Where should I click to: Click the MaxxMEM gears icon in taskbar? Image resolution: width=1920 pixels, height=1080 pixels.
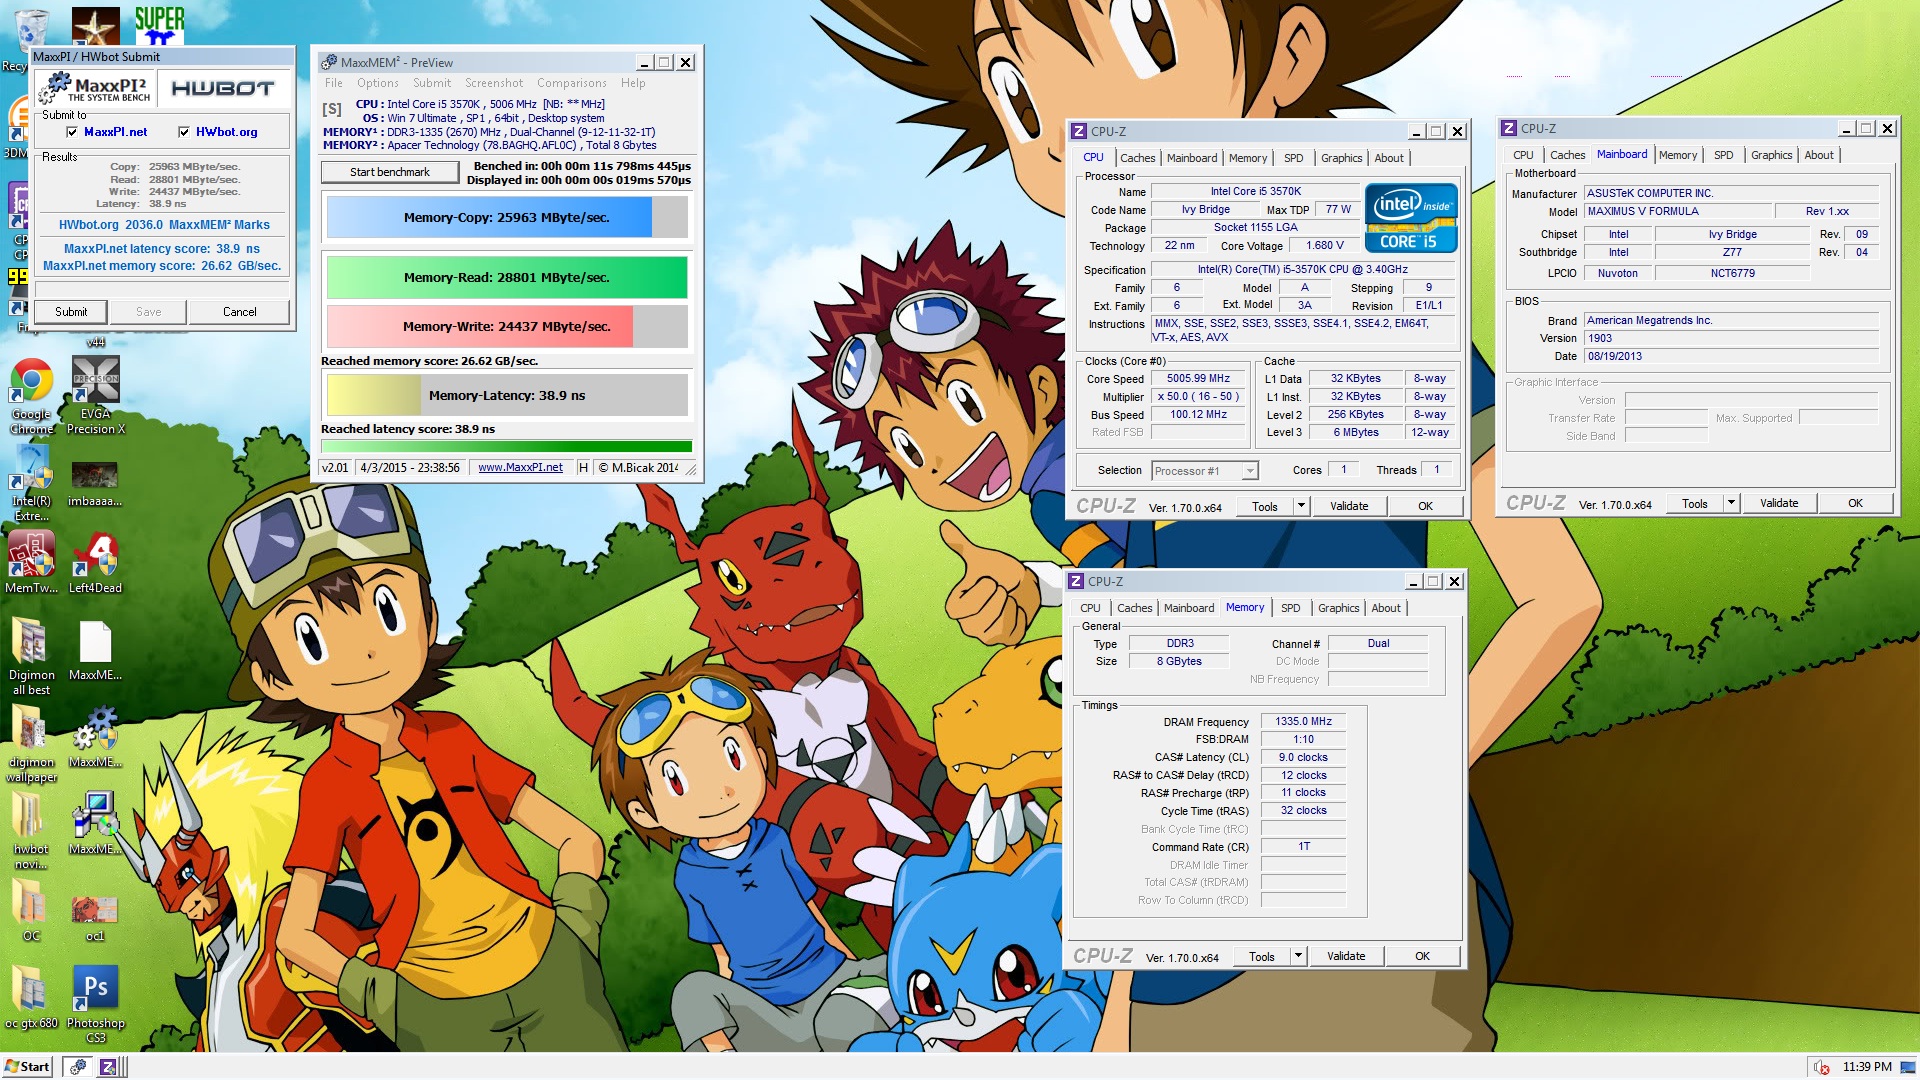coord(78,1066)
